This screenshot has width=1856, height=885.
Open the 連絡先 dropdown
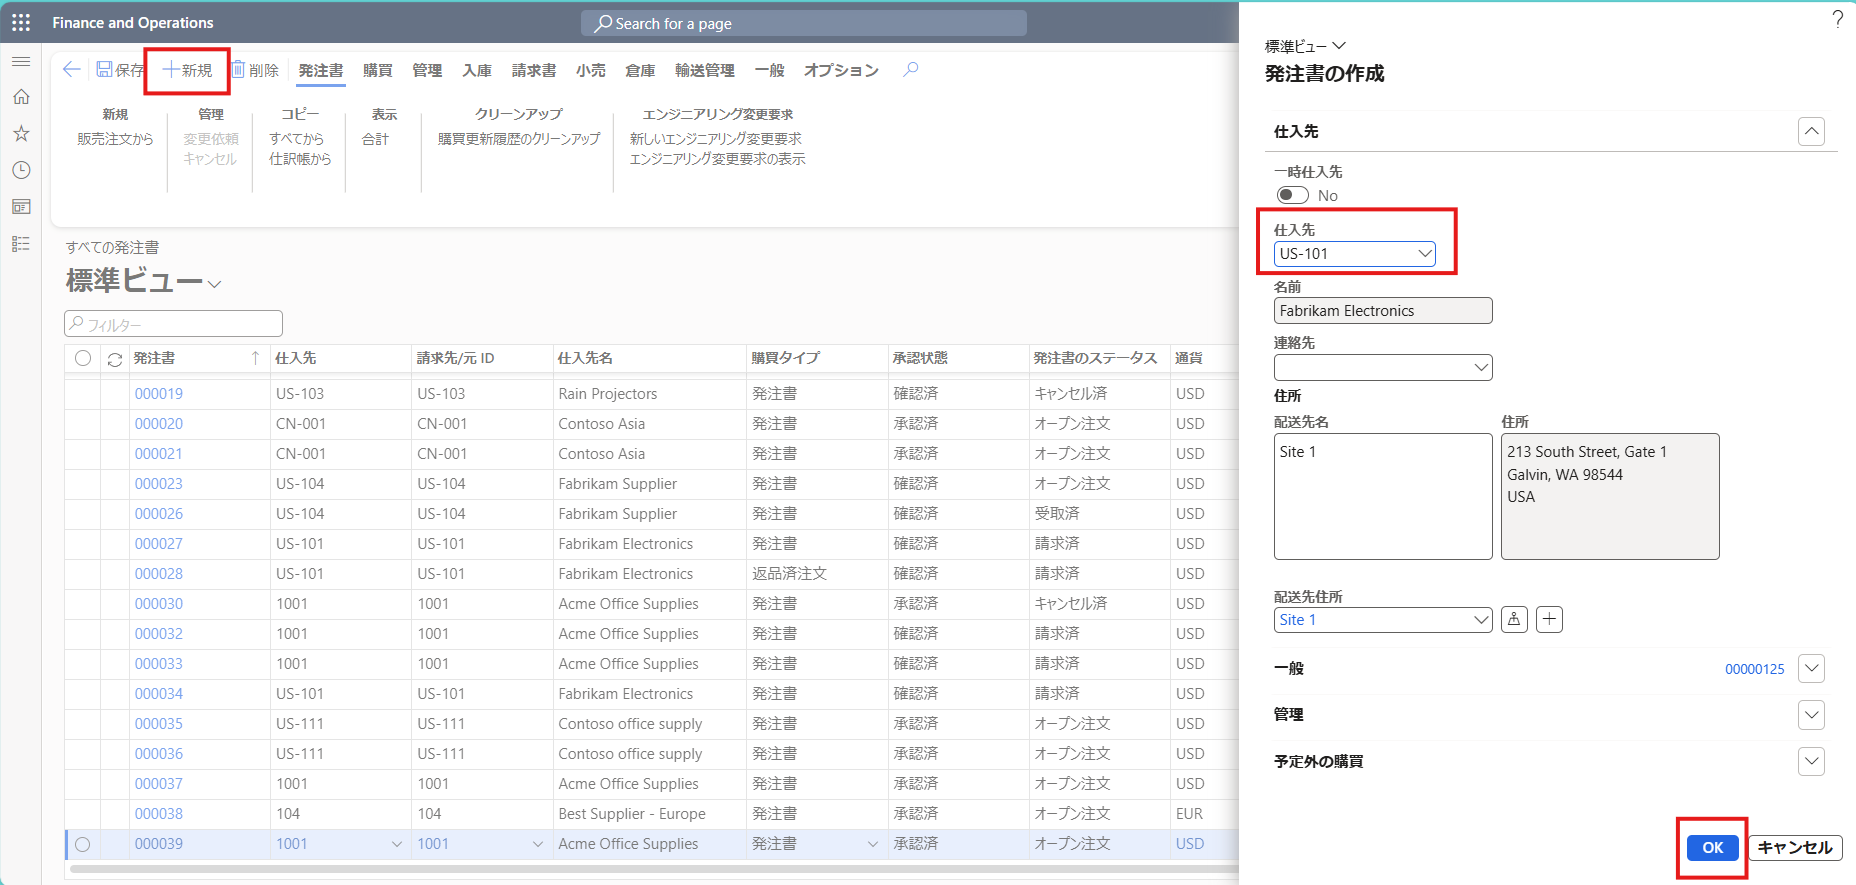[x=1481, y=367]
